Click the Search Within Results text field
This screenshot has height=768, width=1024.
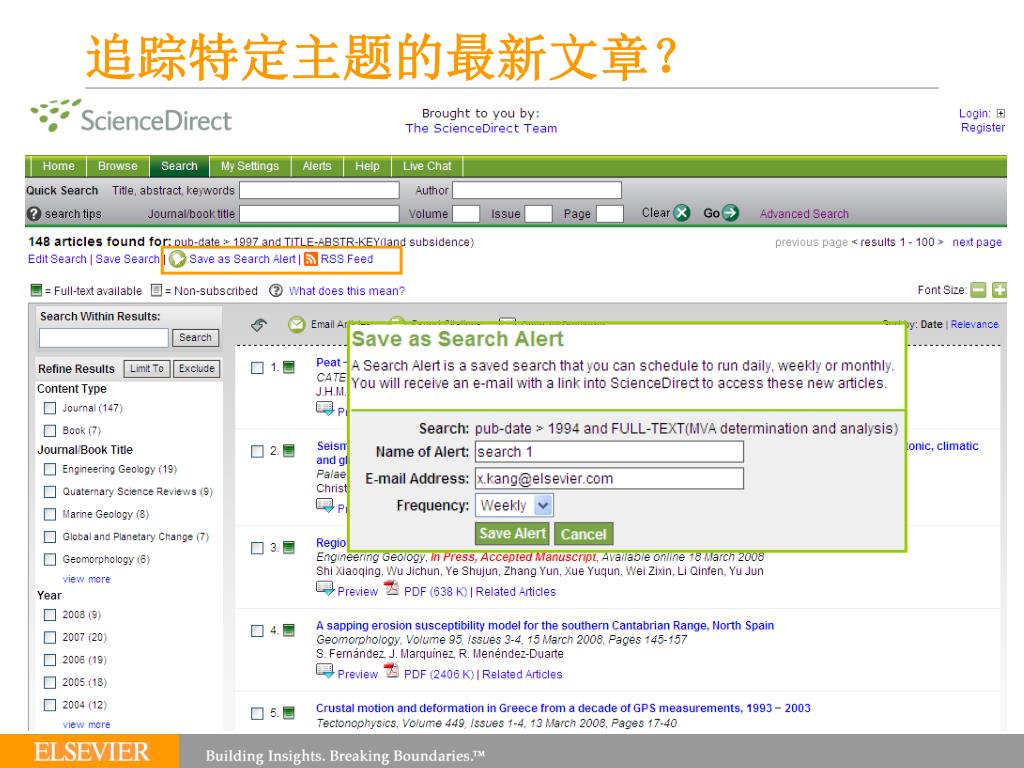pyautogui.click(x=104, y=338)
